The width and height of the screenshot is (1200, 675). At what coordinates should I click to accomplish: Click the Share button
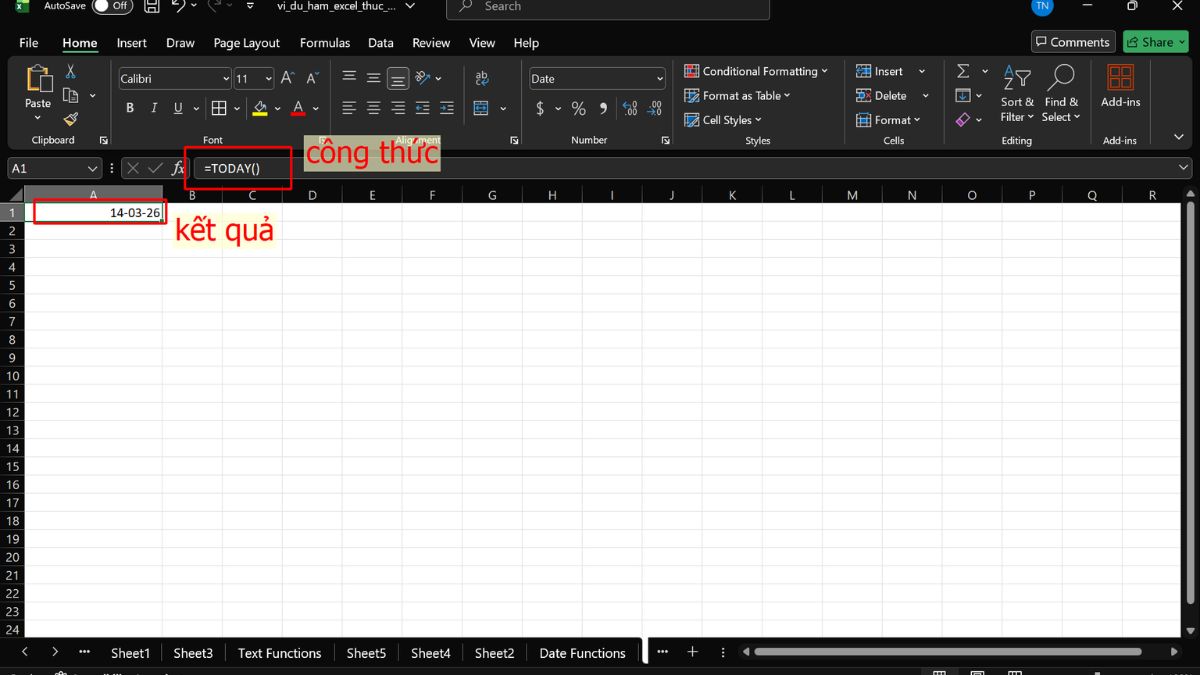[1155, 42]
